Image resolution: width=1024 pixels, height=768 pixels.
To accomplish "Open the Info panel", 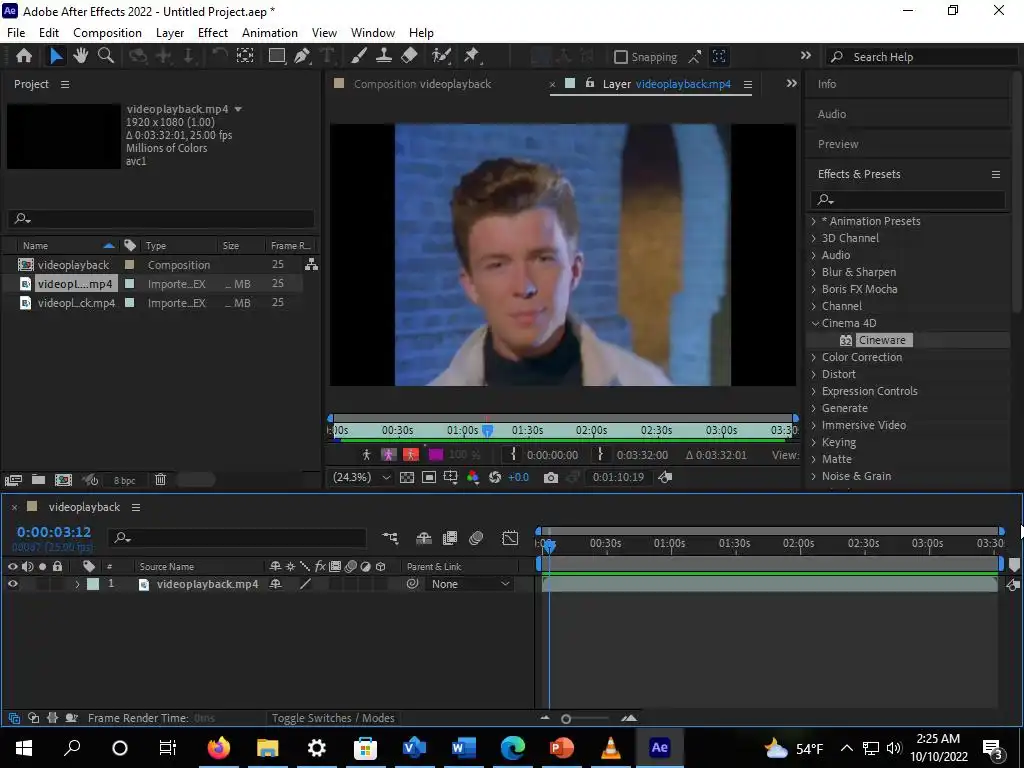I will (x=827, y=84).
